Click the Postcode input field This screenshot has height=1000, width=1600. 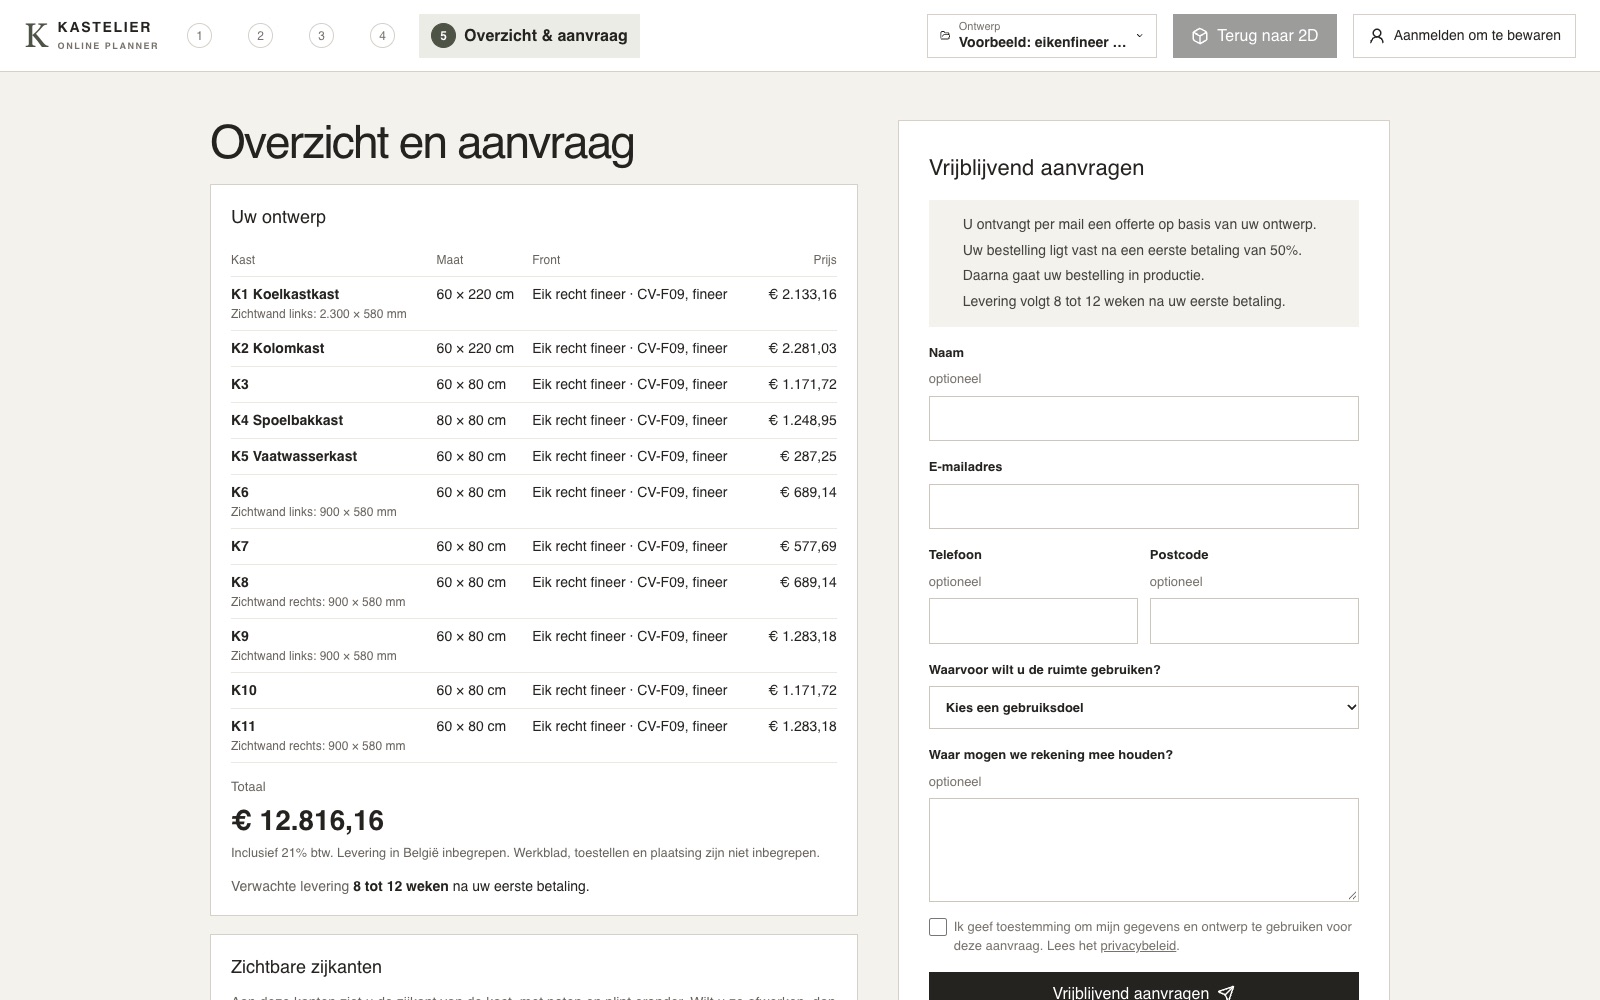coord(1254,621)
